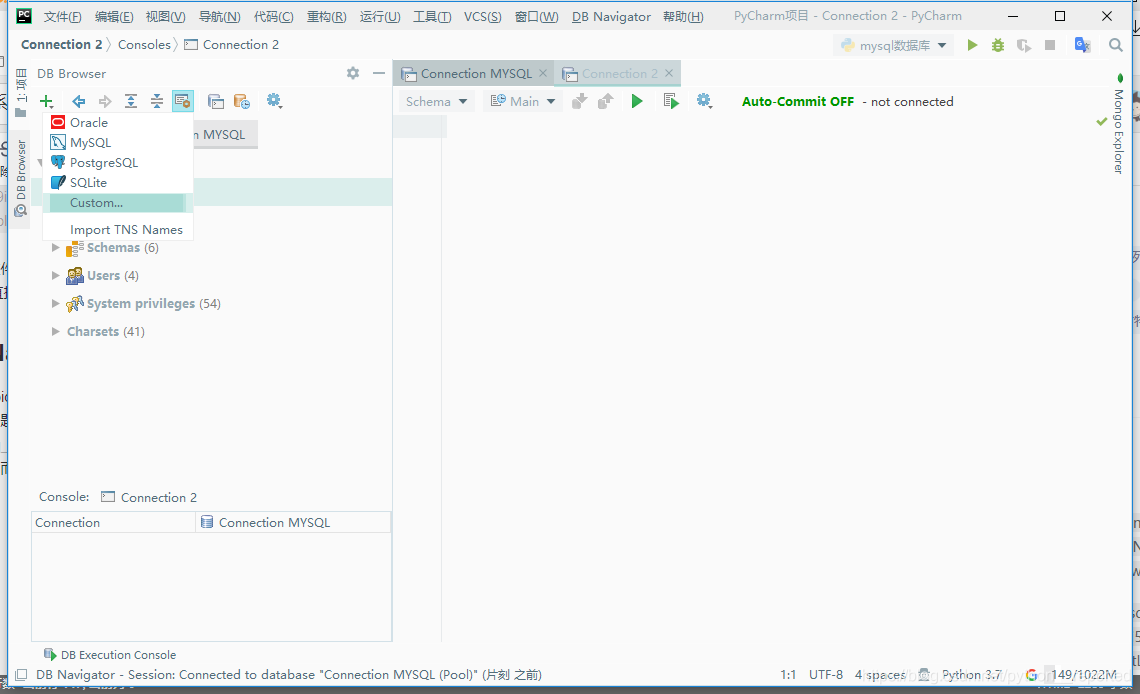
Task: Open DB Browser toolbar blue gear settings
Action: (274, 101)
